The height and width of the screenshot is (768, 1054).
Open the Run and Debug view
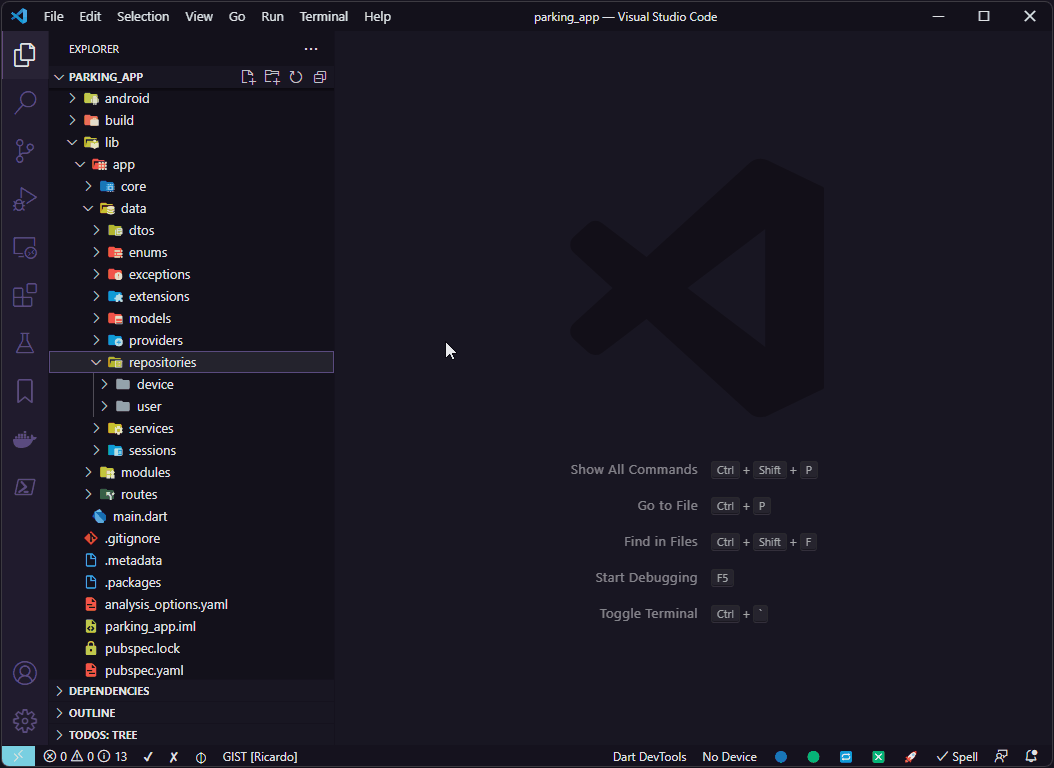point(25,200)
